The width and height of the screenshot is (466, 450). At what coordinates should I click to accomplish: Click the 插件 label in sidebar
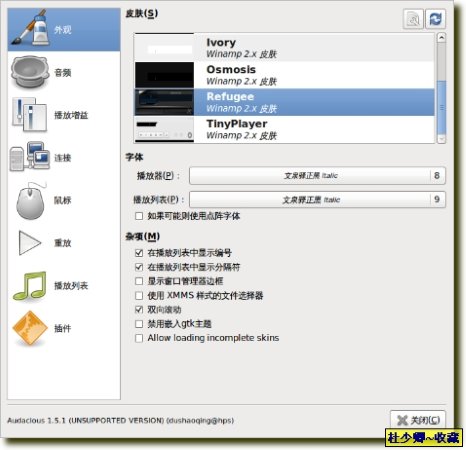(63, 328)
